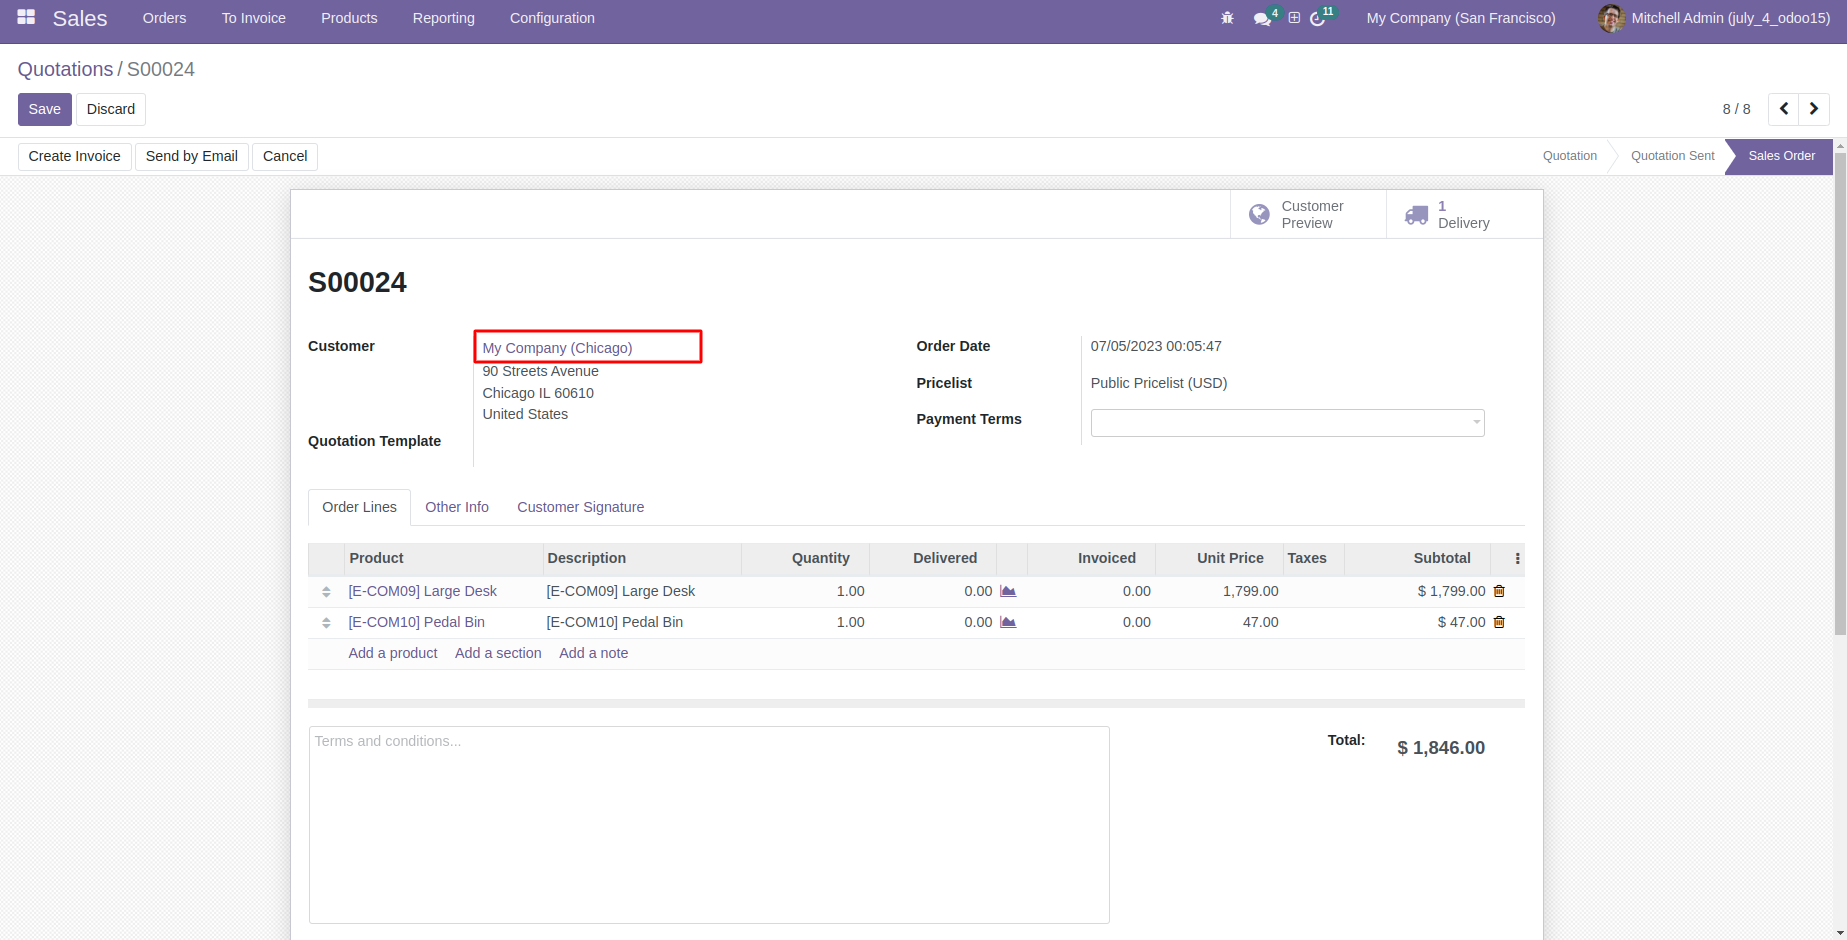Open company switcher My Company (San Francisco)
Viewport: 1847px width, 940px height.
pyautogui.click(x=1461, y=18)
